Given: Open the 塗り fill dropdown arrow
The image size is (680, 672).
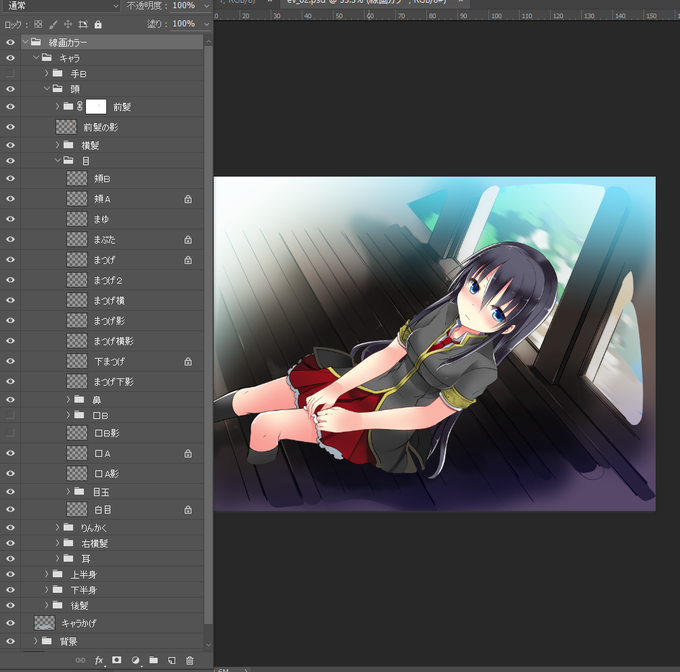Looking at the screenshot, I should coord(206,24).
